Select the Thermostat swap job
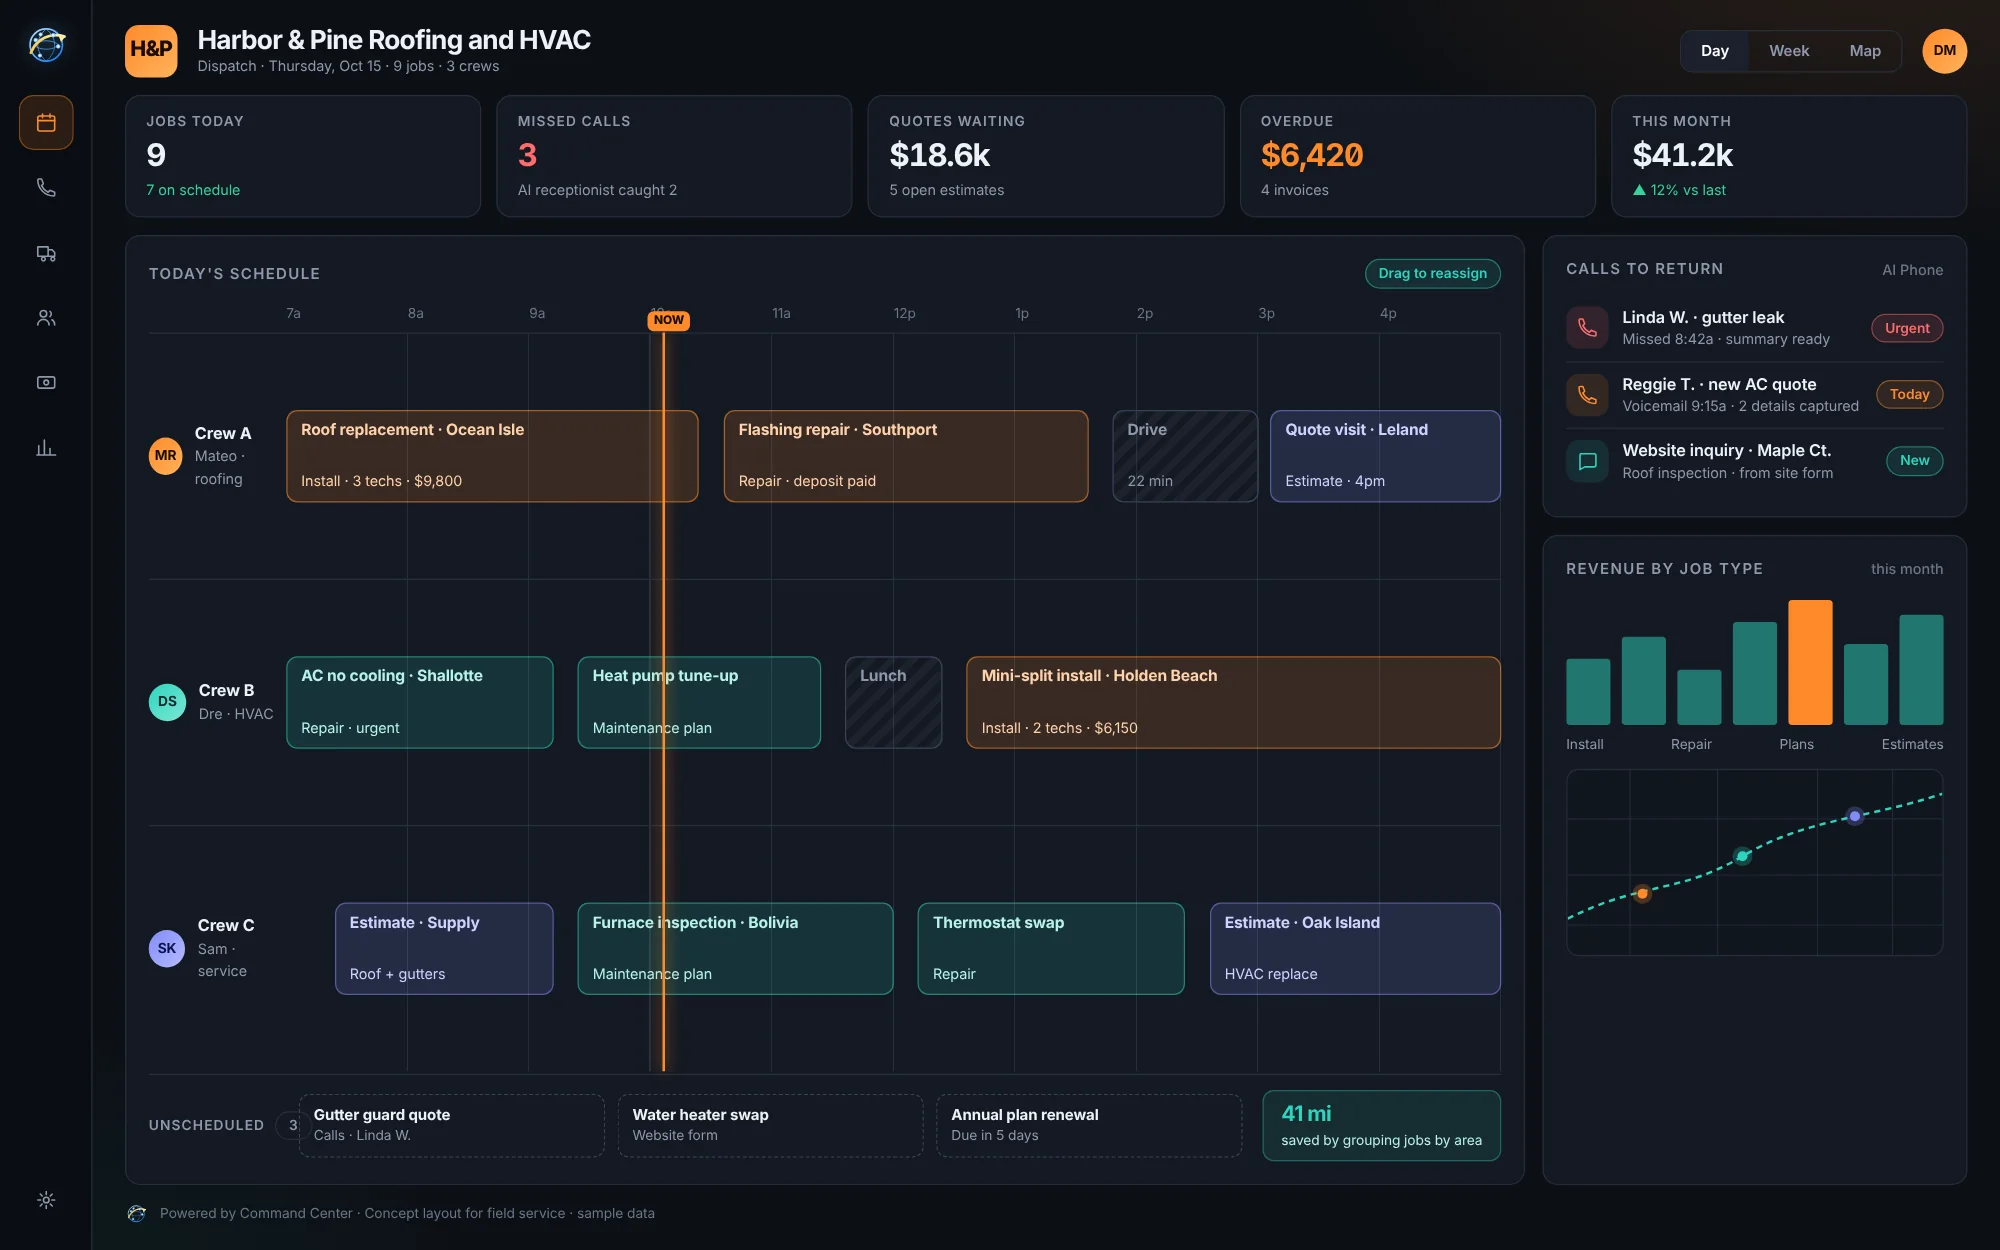The width and height of the screenshot is (2000, 1250). tap(1051, 949)
